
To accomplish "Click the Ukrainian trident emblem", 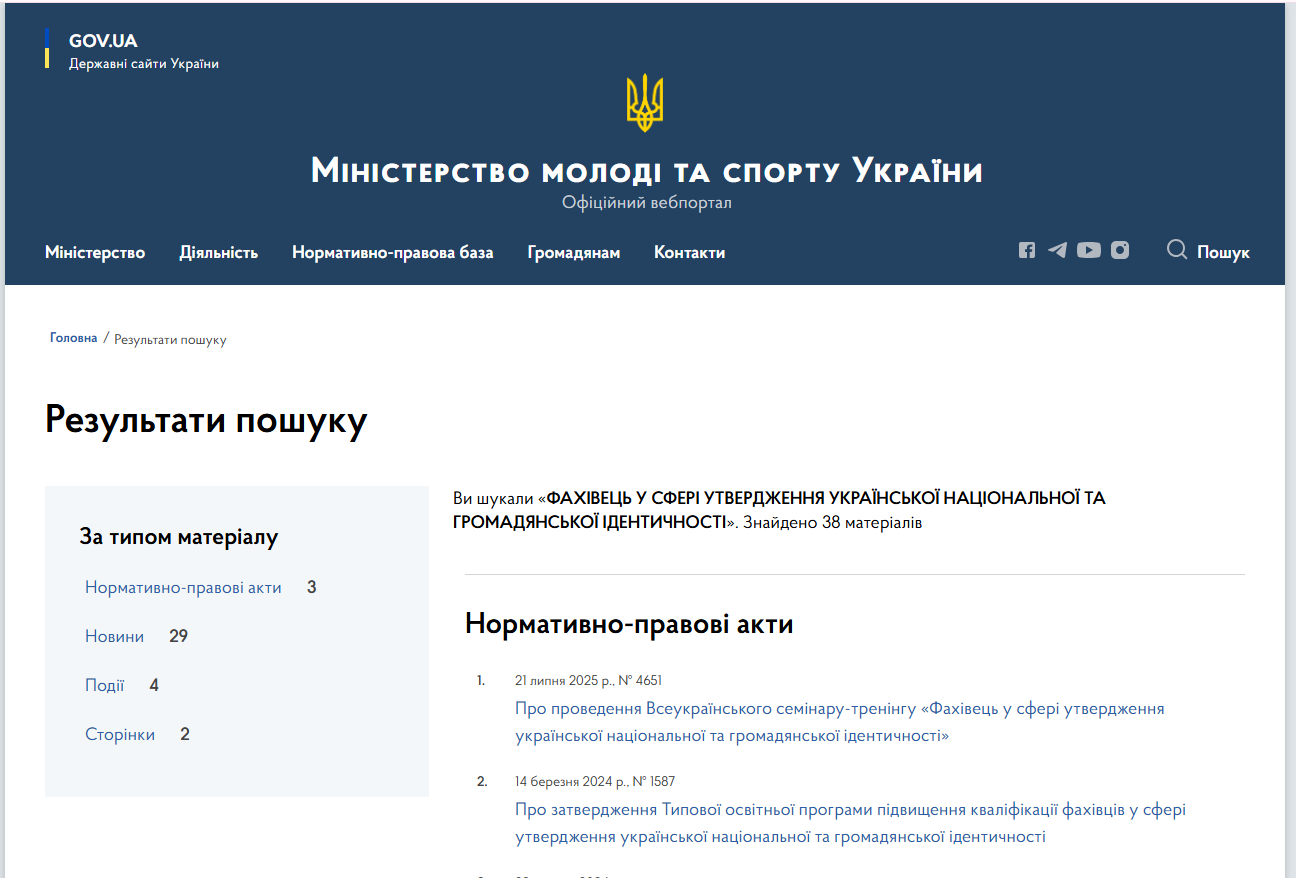I will click(645, 103).
